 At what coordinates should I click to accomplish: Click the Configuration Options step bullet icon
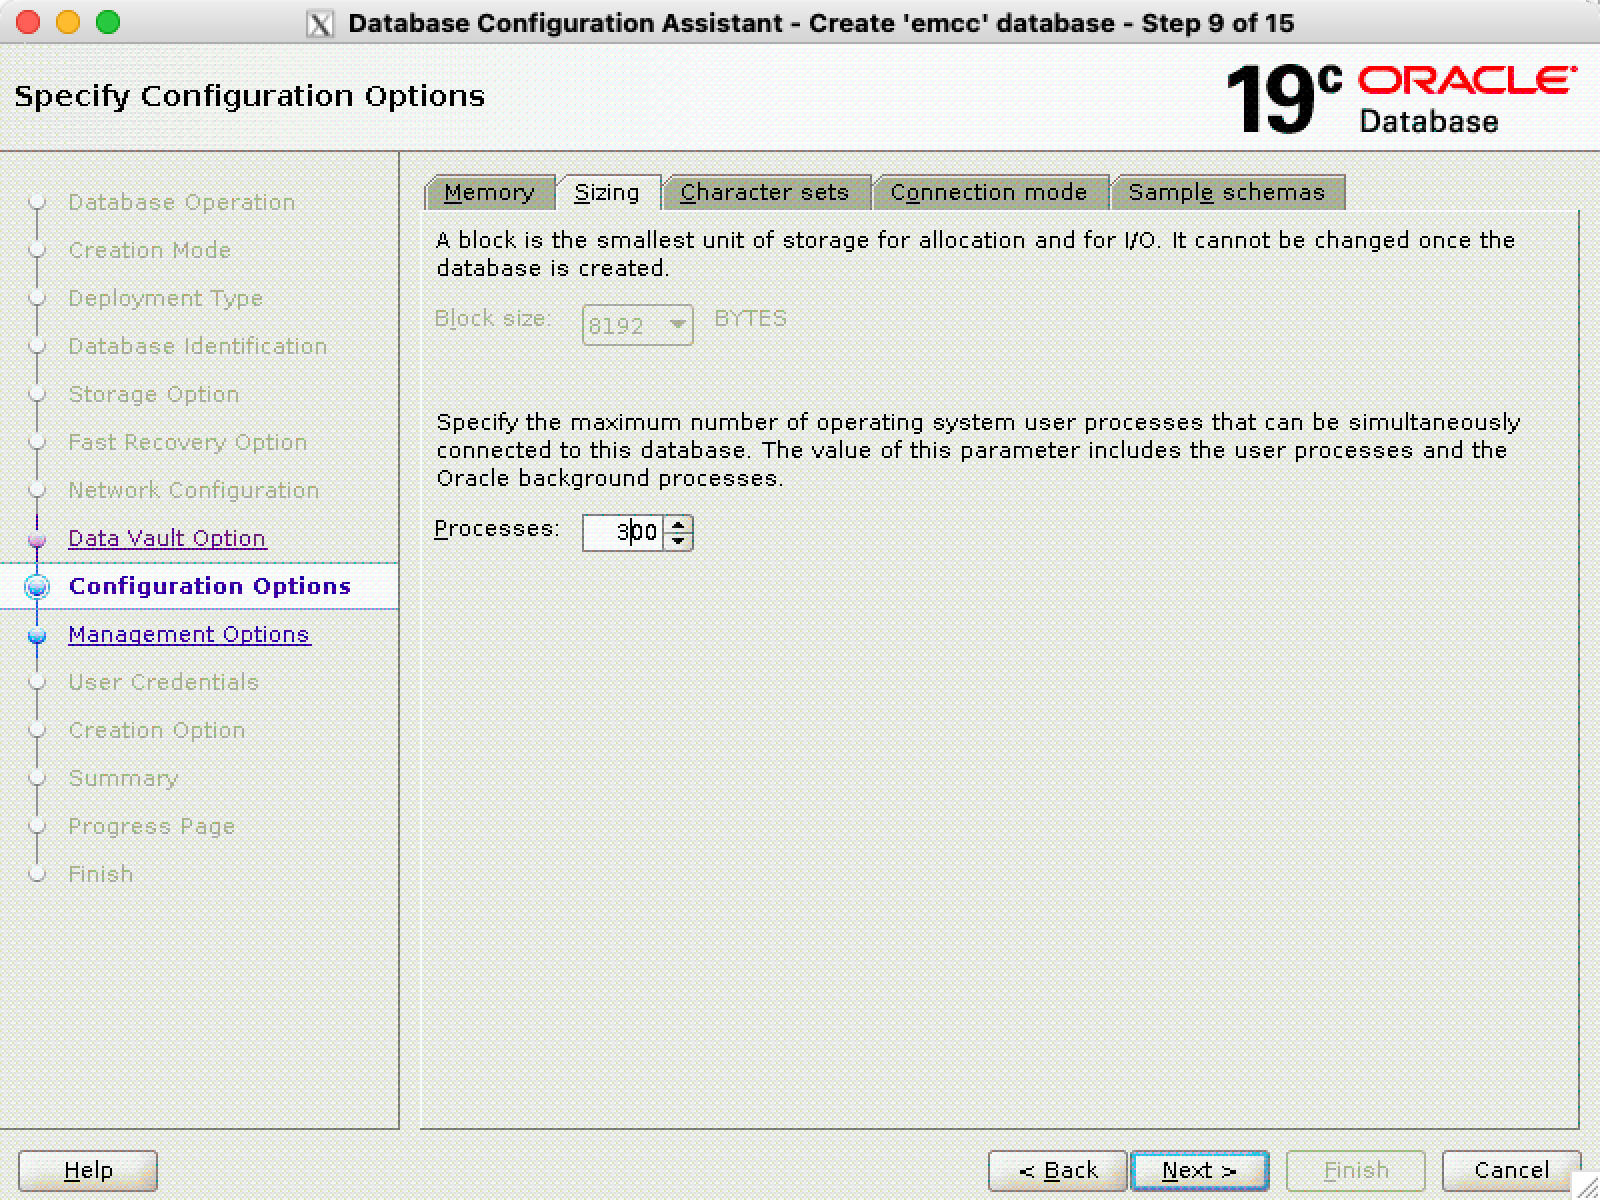pyautogui.click(x=37, y=587)
